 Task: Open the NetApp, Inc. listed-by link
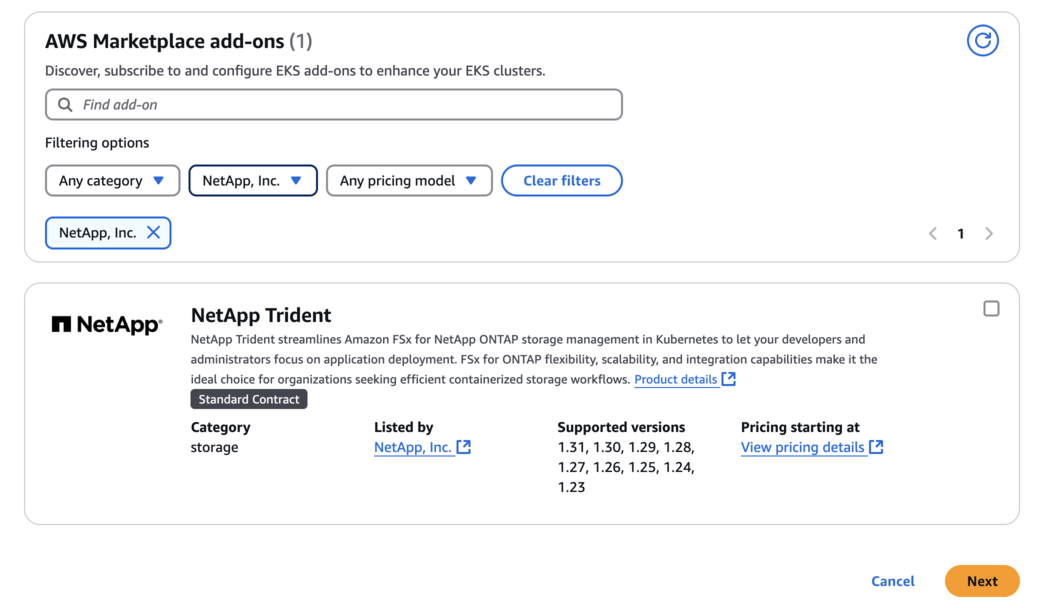[412, 448]
